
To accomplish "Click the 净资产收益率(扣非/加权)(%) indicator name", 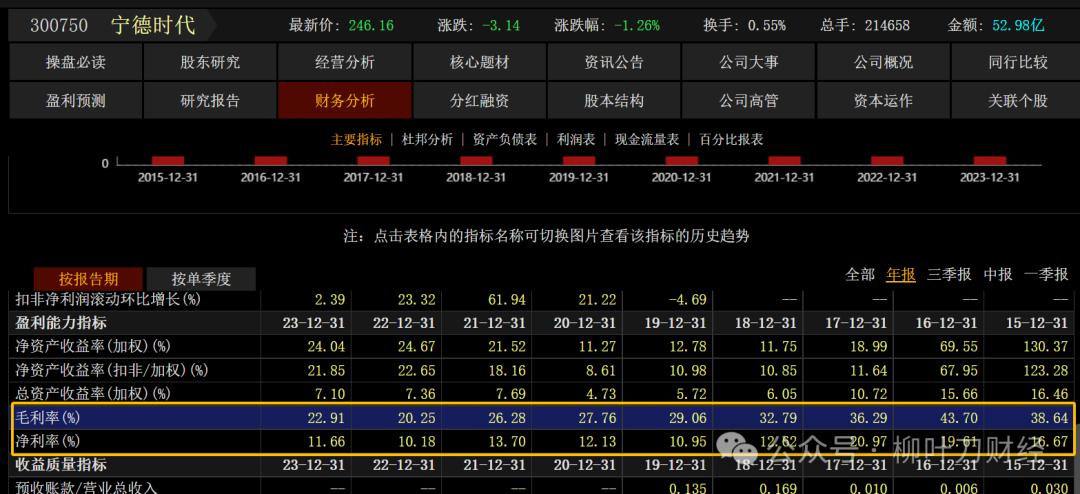I will [112, 370].
